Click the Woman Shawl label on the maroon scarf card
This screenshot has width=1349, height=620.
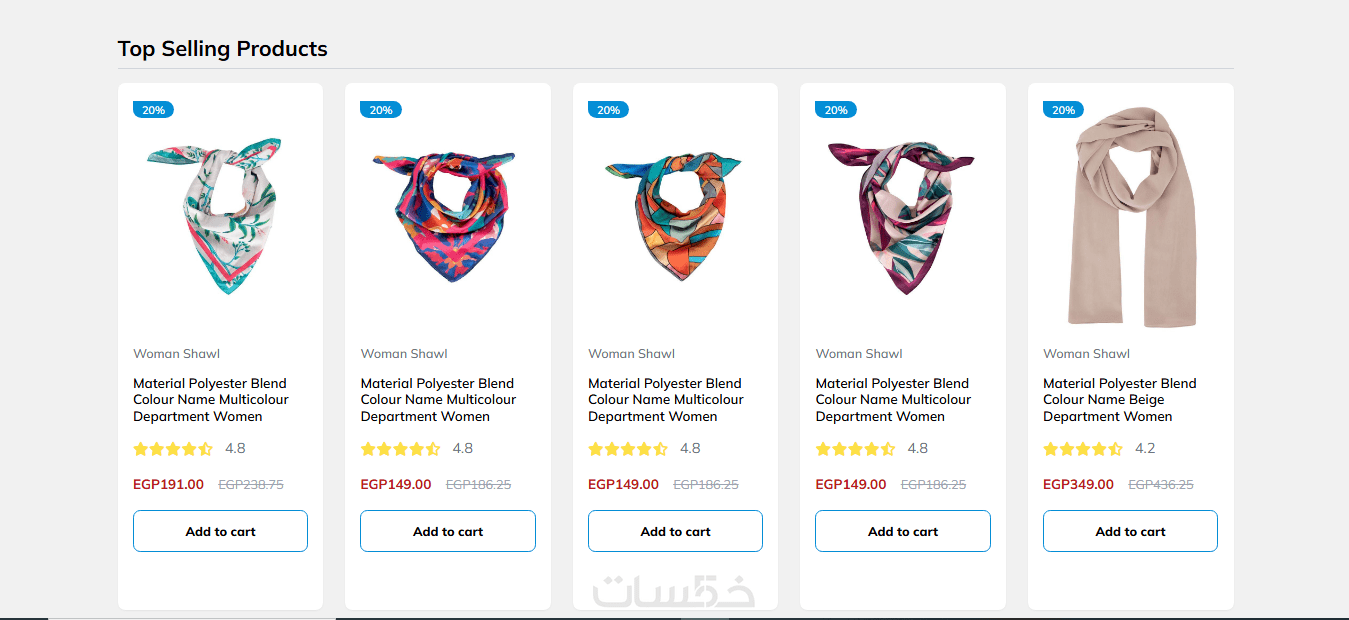point(858,353)
